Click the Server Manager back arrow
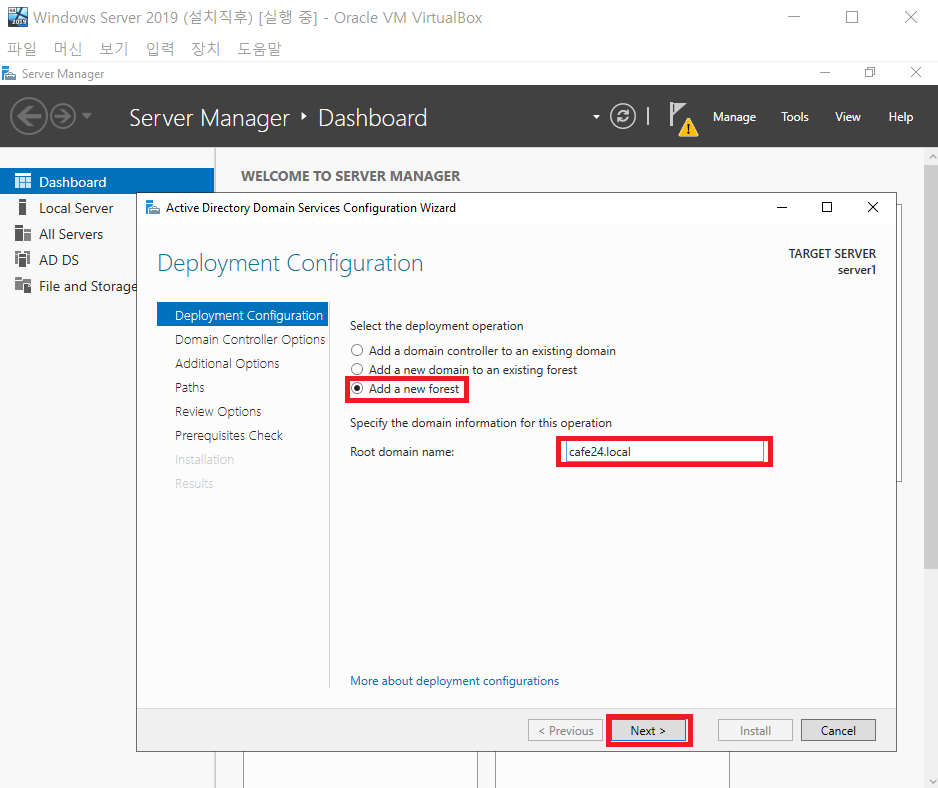The image size is (938, 788). pyautogui.click(x=28, y=116)
